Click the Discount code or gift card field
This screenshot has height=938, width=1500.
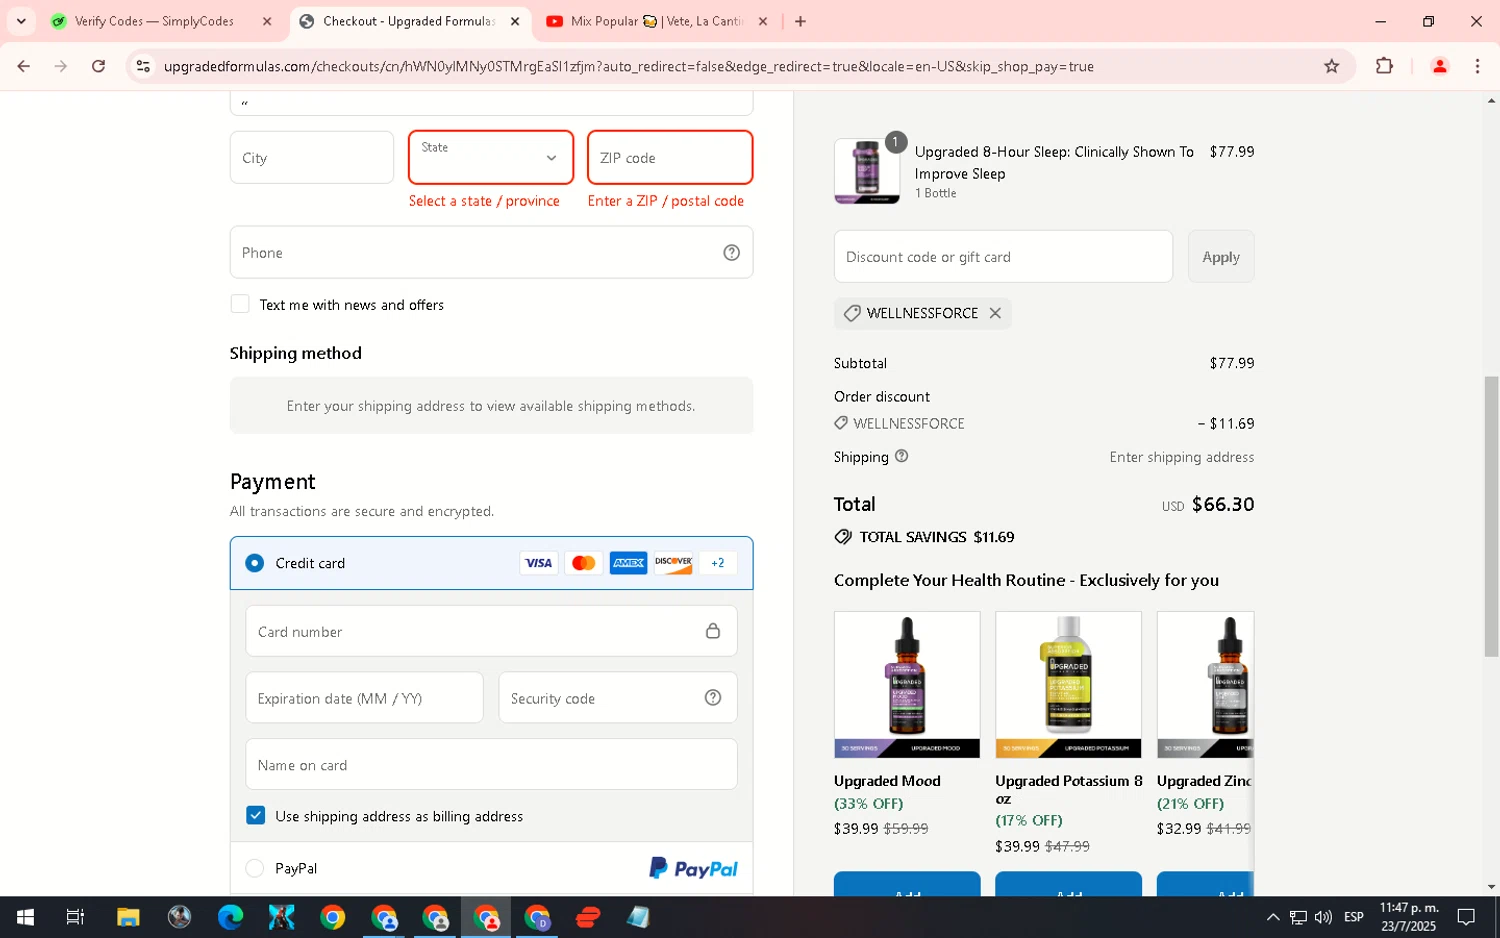coord(1003,257)
